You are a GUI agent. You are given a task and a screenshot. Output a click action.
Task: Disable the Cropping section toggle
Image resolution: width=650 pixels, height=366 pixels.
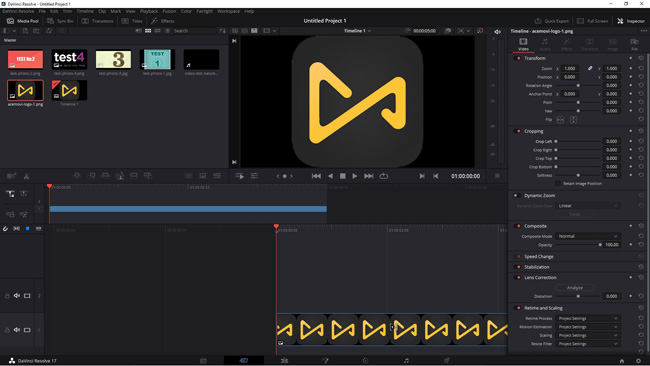(517, 131)
